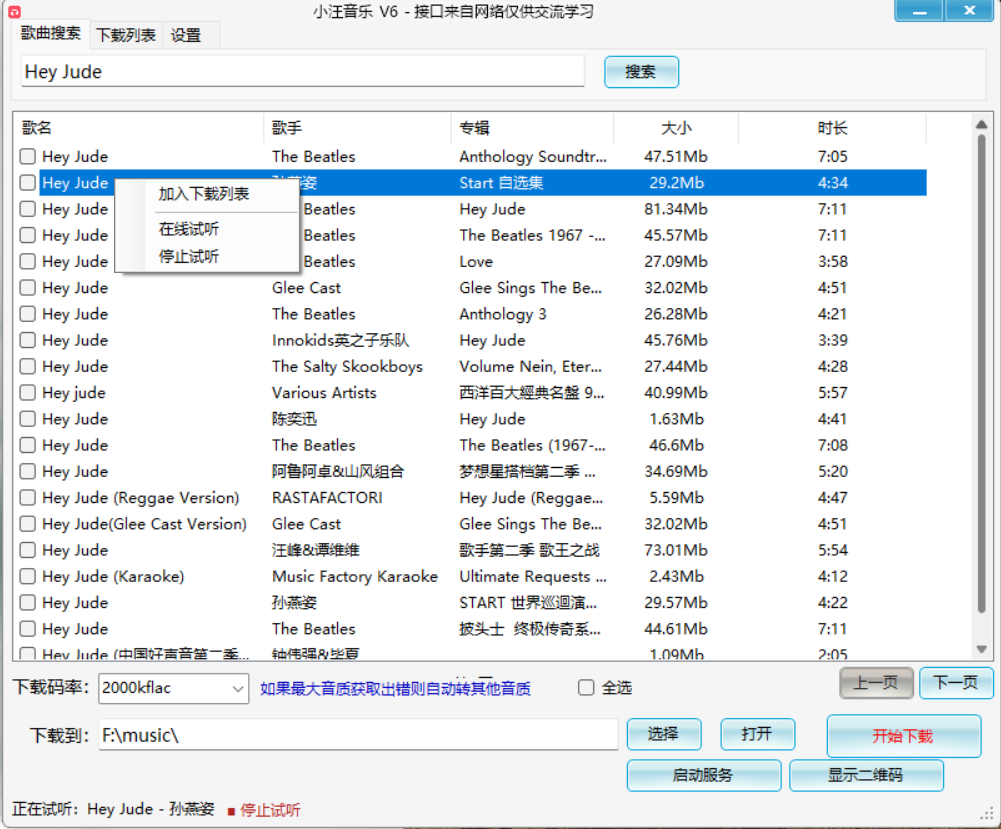Screen dimensions: 1001x829
Task: Click the scroll up arrow of results list
Action: 982,124
